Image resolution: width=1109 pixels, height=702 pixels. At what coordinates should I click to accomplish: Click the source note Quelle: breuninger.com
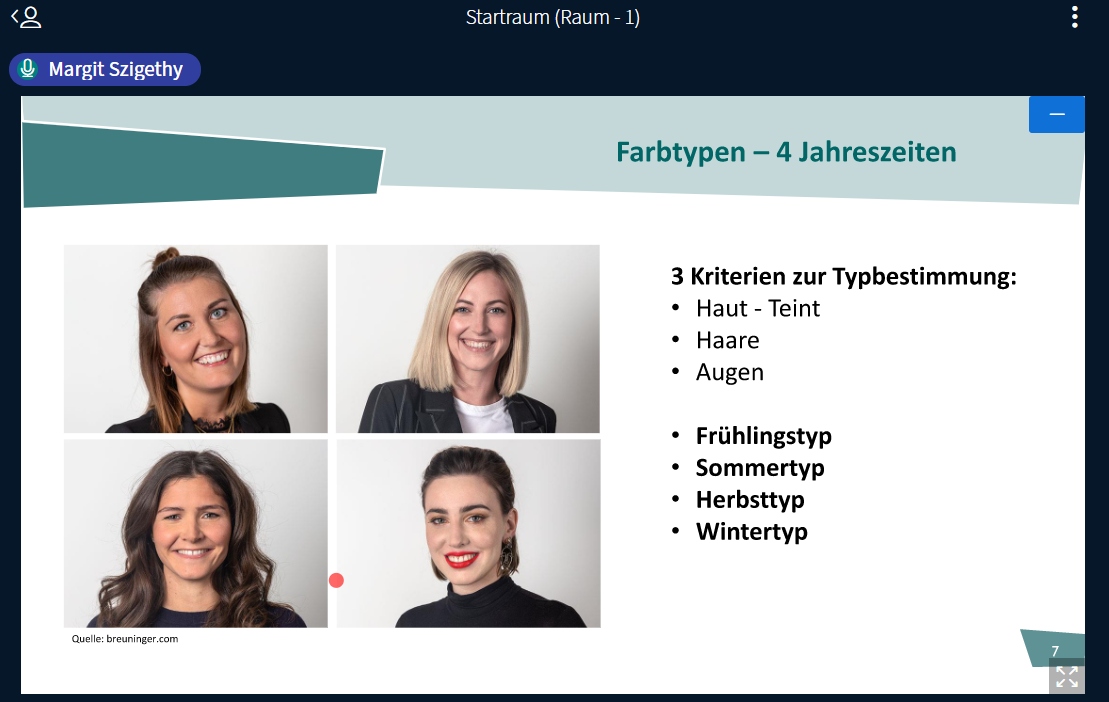[125, 638]
